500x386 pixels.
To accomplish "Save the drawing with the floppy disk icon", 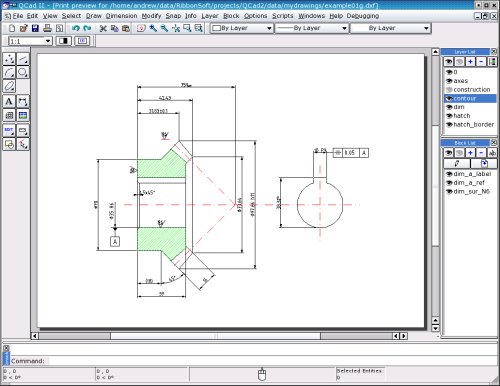I will (35, 28).
